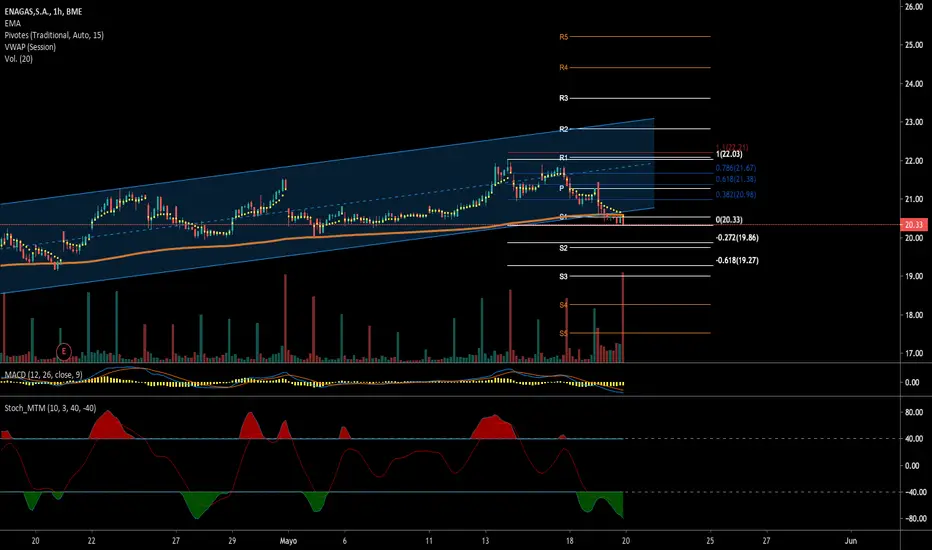The height and width of the screenshot is (550, 932).
Task: Click 80.00 on the Stoch_MTM scale
Action: (x=912, y=411)
